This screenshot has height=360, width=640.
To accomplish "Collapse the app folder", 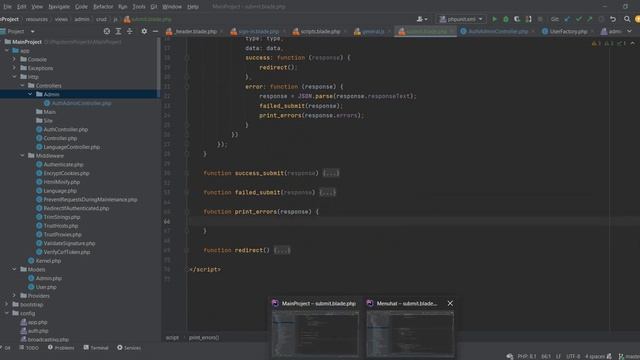I will [x=7, y=51].
